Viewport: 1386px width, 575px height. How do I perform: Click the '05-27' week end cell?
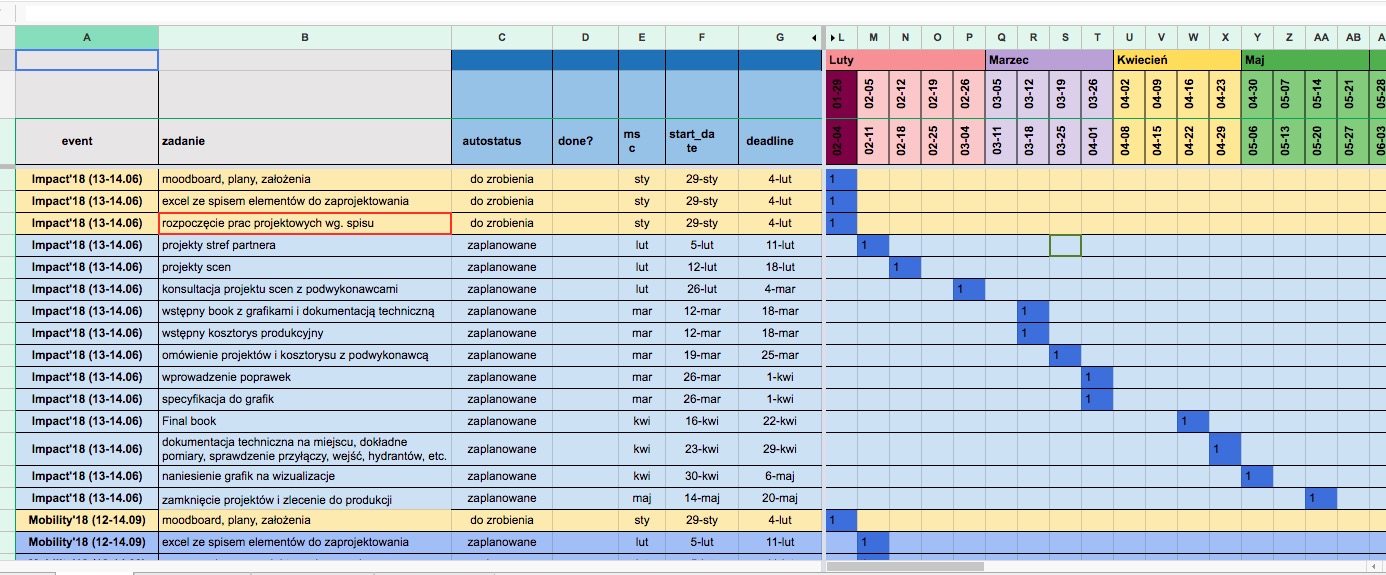coord(1353,142)
